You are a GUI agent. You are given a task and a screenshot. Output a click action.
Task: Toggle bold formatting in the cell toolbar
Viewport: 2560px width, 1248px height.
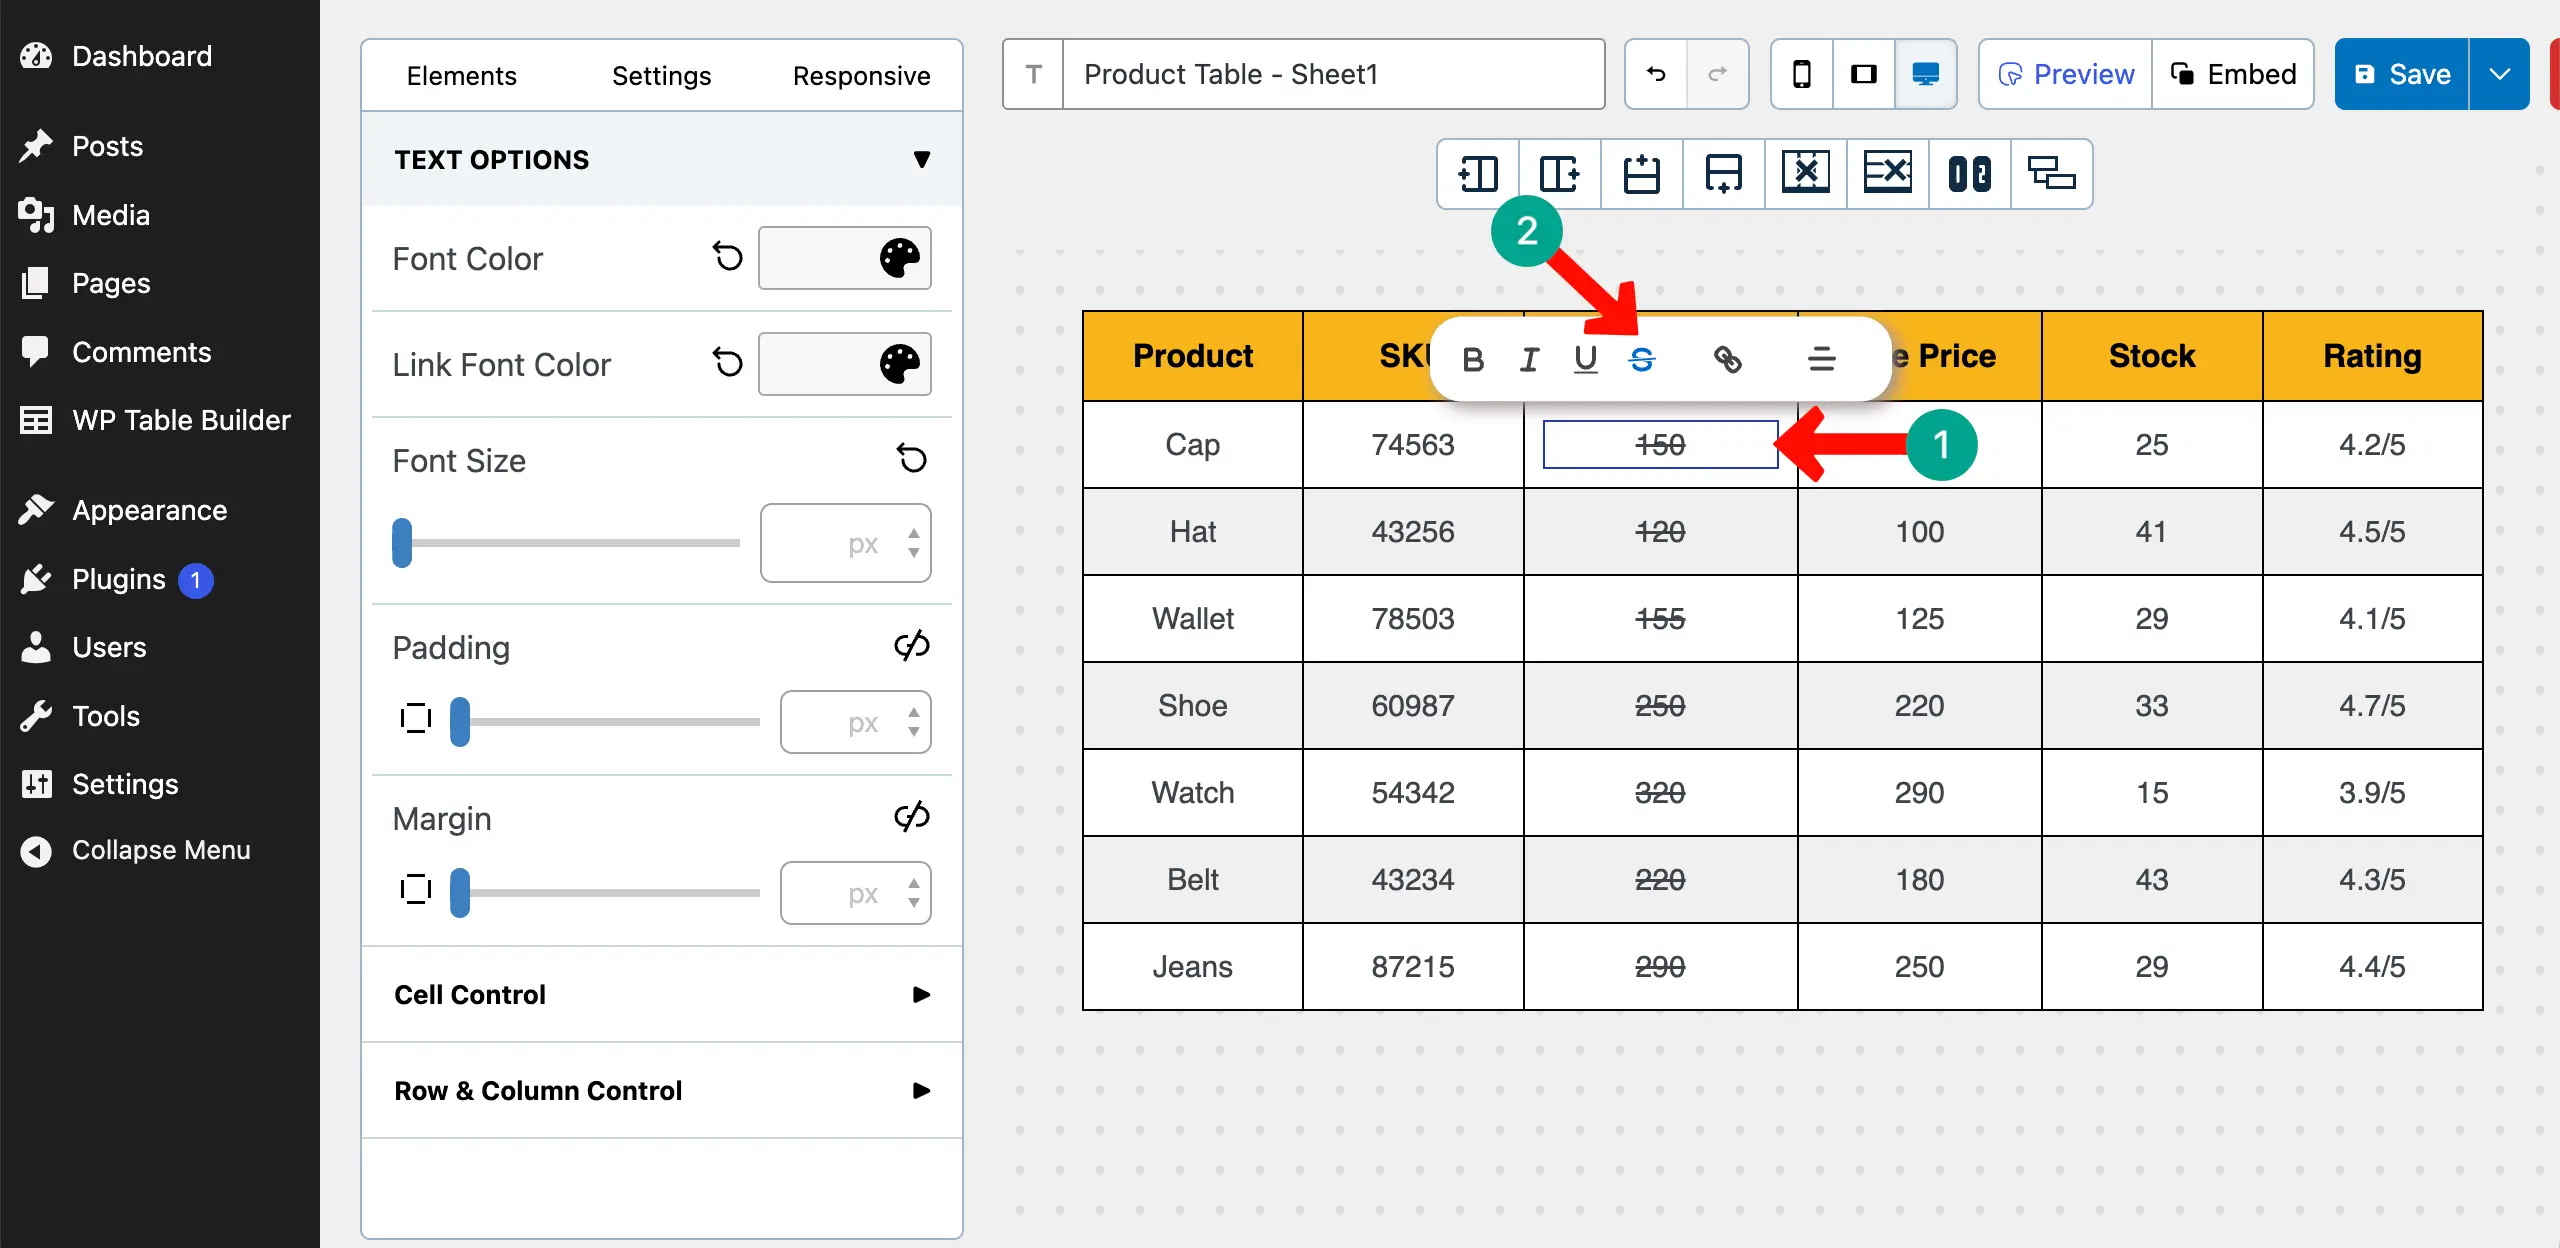tap(1473, 358)
